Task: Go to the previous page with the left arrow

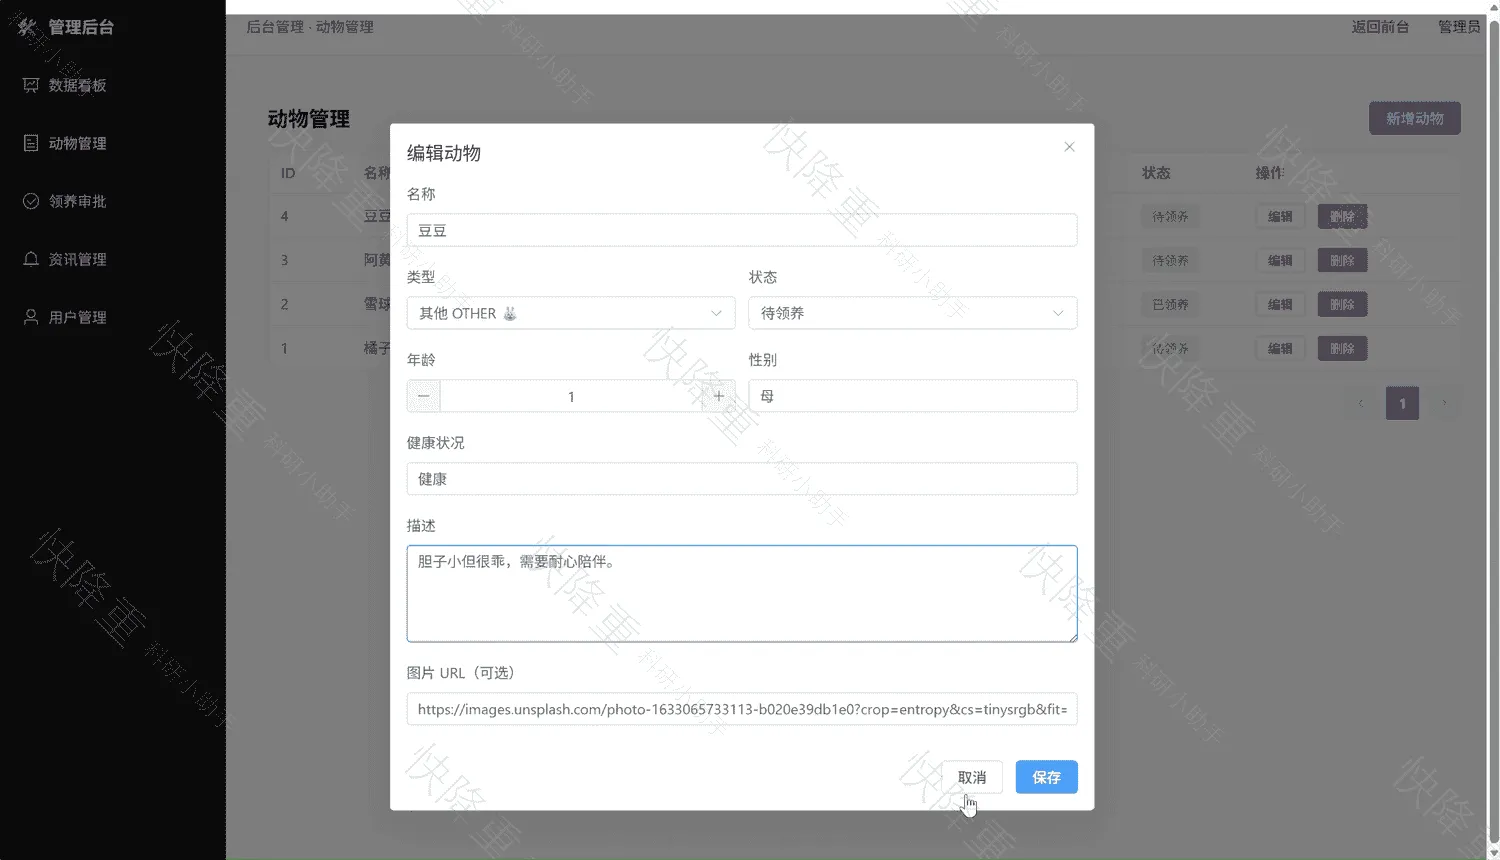Action: pos(1360,403)
